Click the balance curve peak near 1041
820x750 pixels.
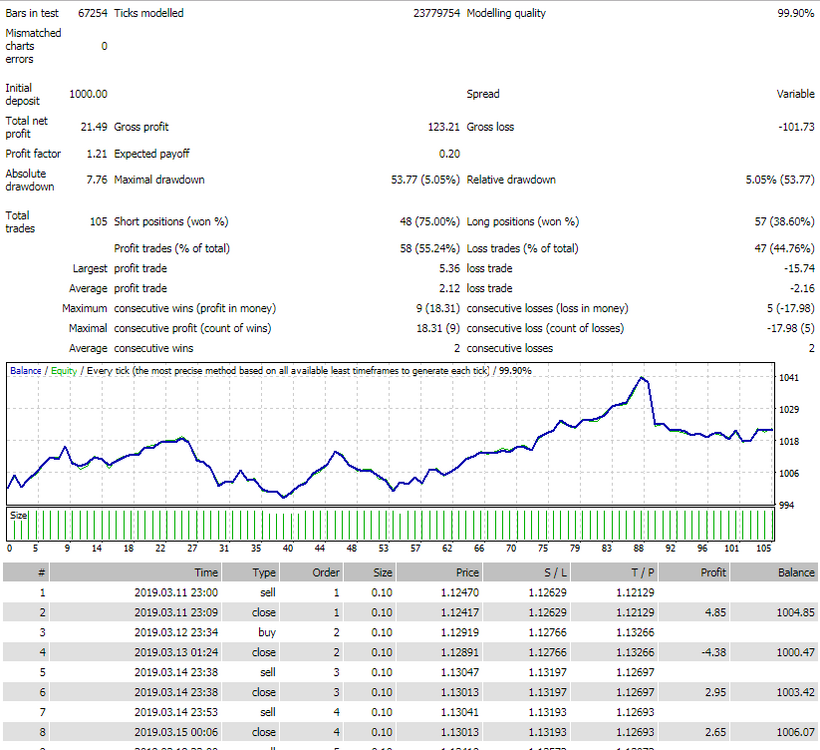click(x=641, y=378)
